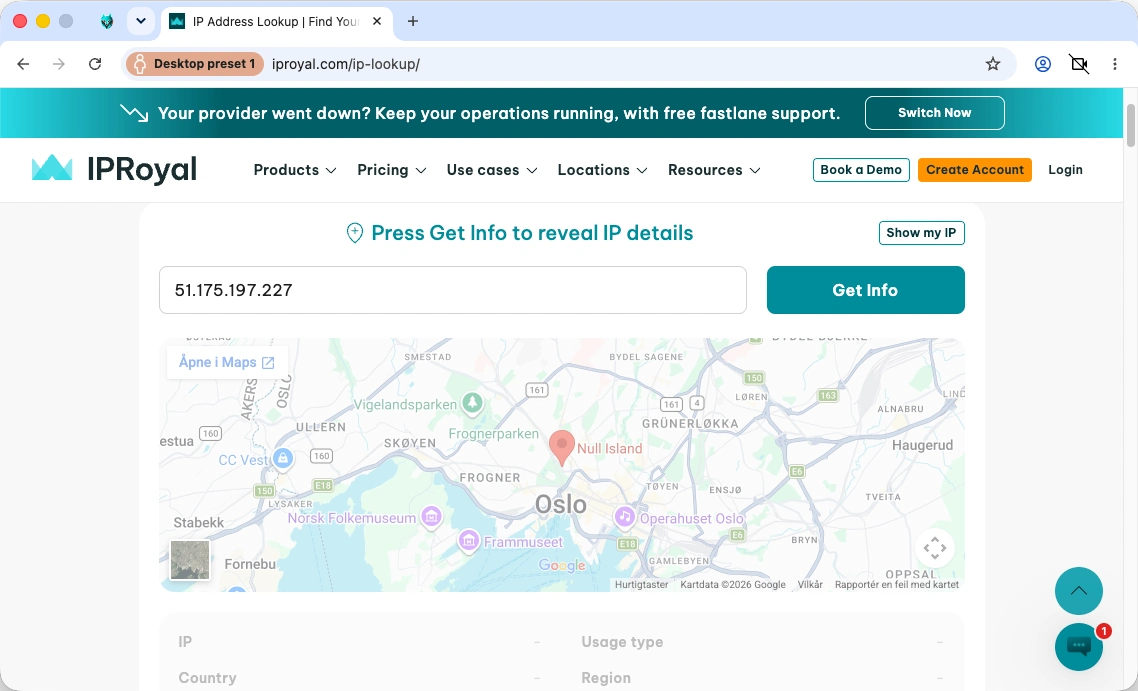Click the Switch Now banner button
Viewport: 1138px width, 691px height.
pos(934,113)
